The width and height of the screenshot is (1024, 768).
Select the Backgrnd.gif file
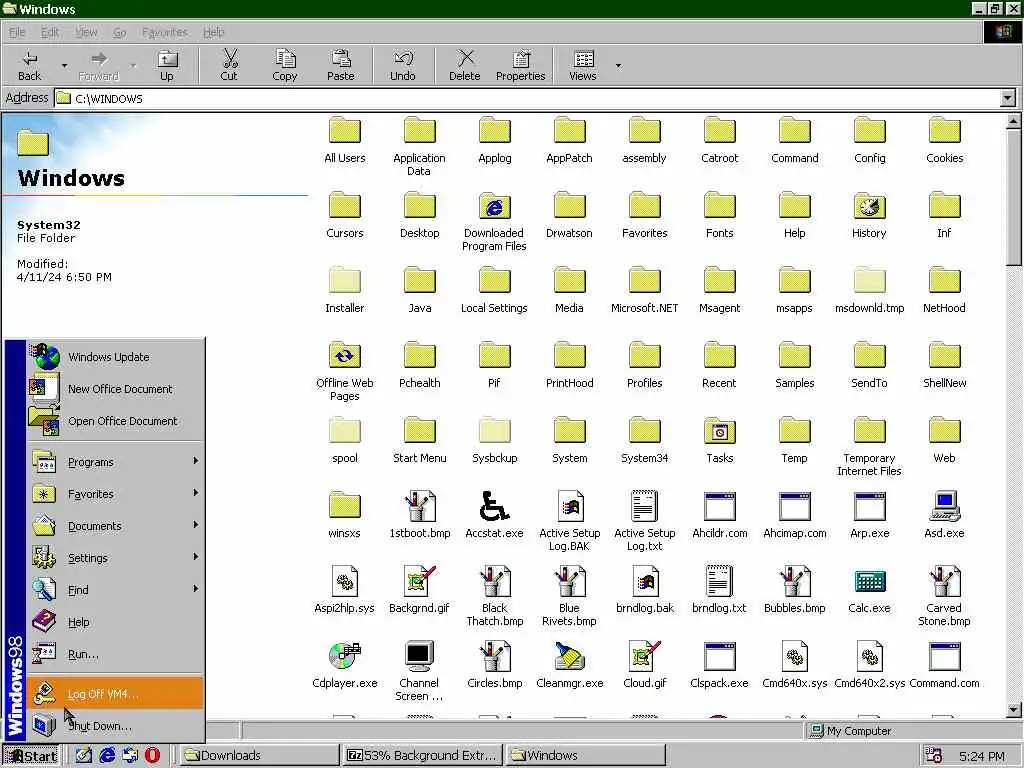(419, 590)
